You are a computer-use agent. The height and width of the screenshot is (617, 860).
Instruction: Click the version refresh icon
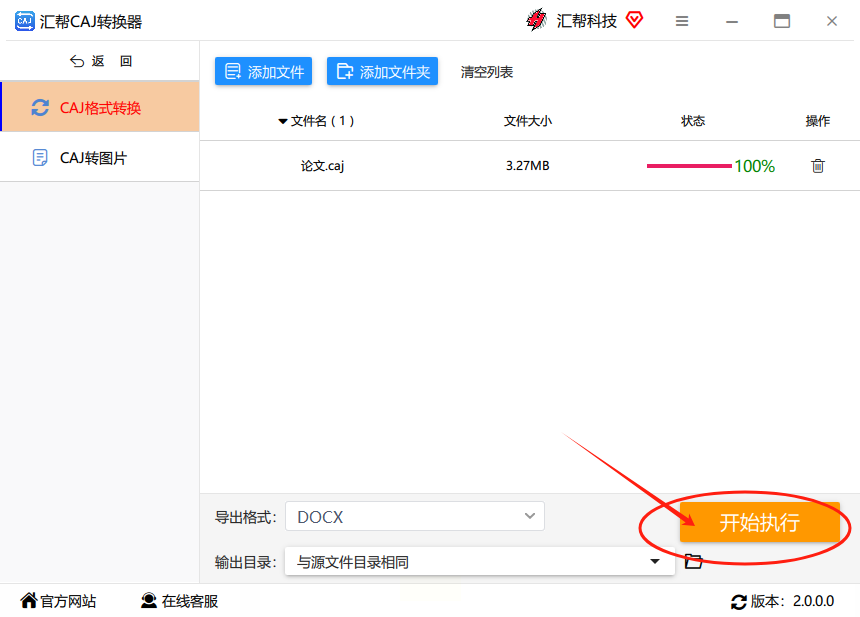pyautogui.click(x=739, y=602)
